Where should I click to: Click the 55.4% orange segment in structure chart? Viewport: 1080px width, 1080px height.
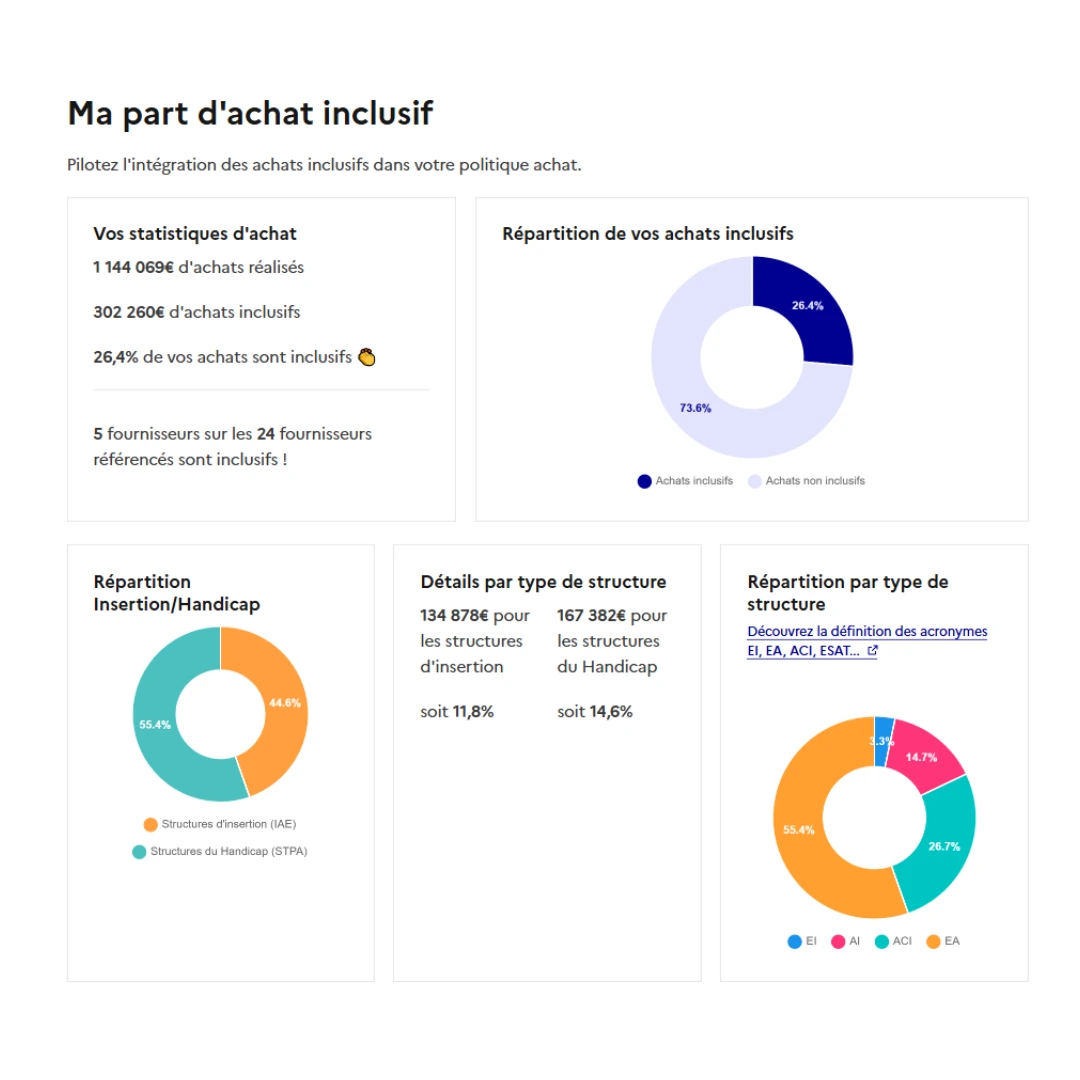click(x=798, y=828)
